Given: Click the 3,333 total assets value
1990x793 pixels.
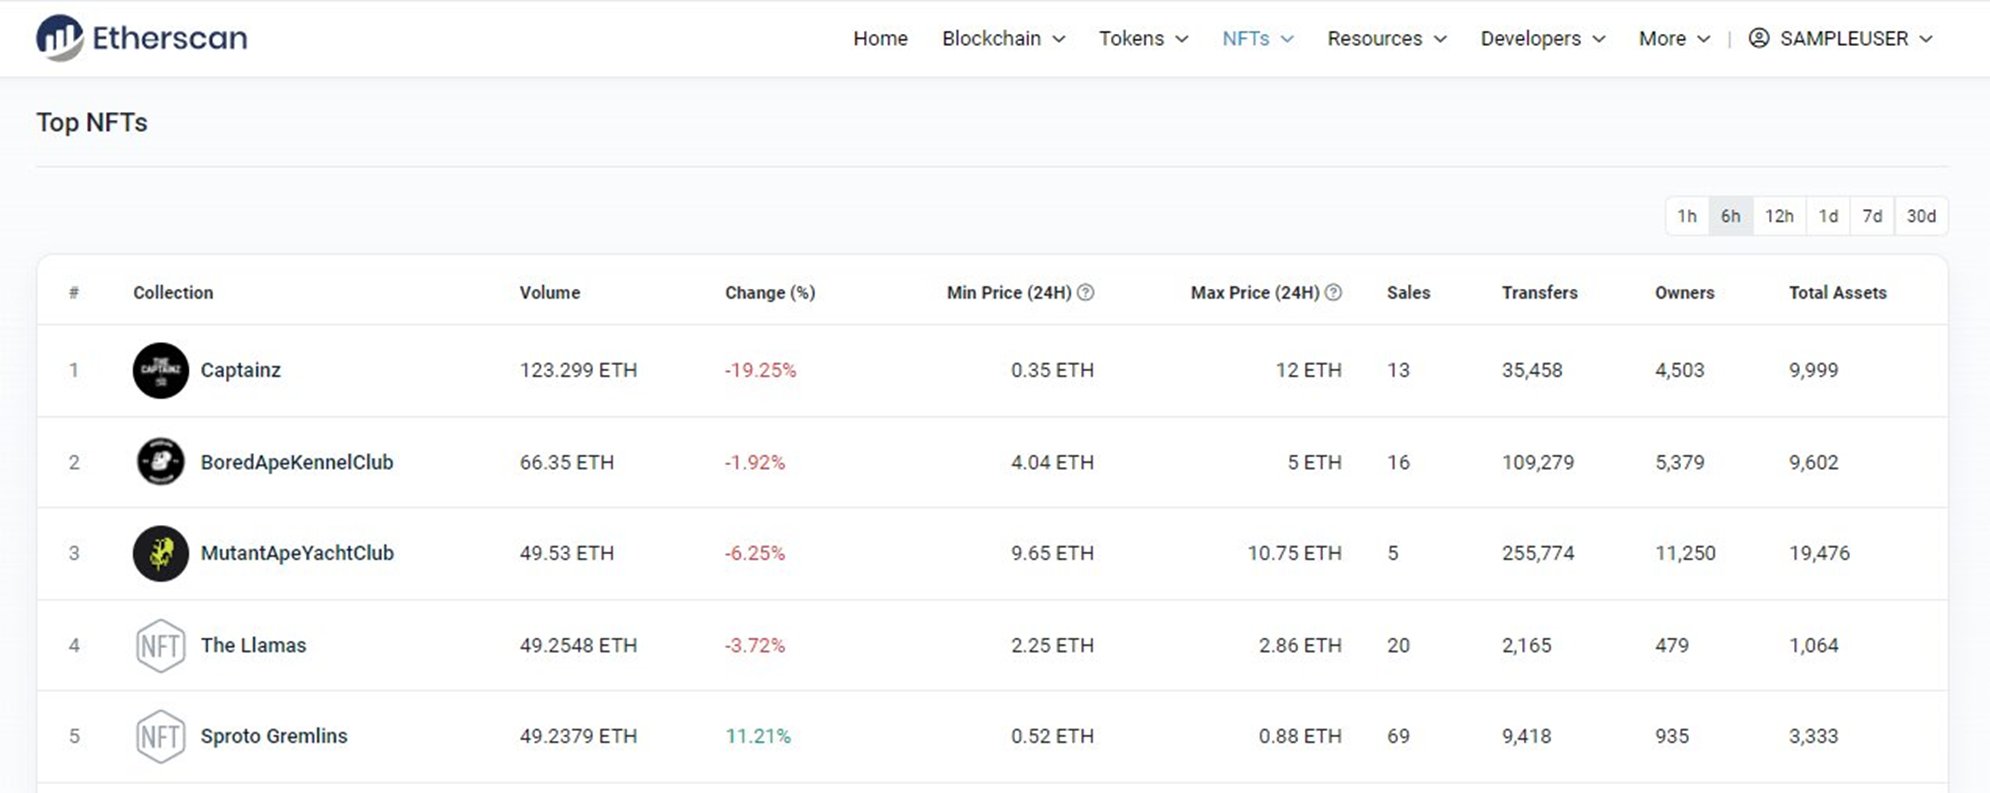Looking at the screenshot, I should point(1813,736).
